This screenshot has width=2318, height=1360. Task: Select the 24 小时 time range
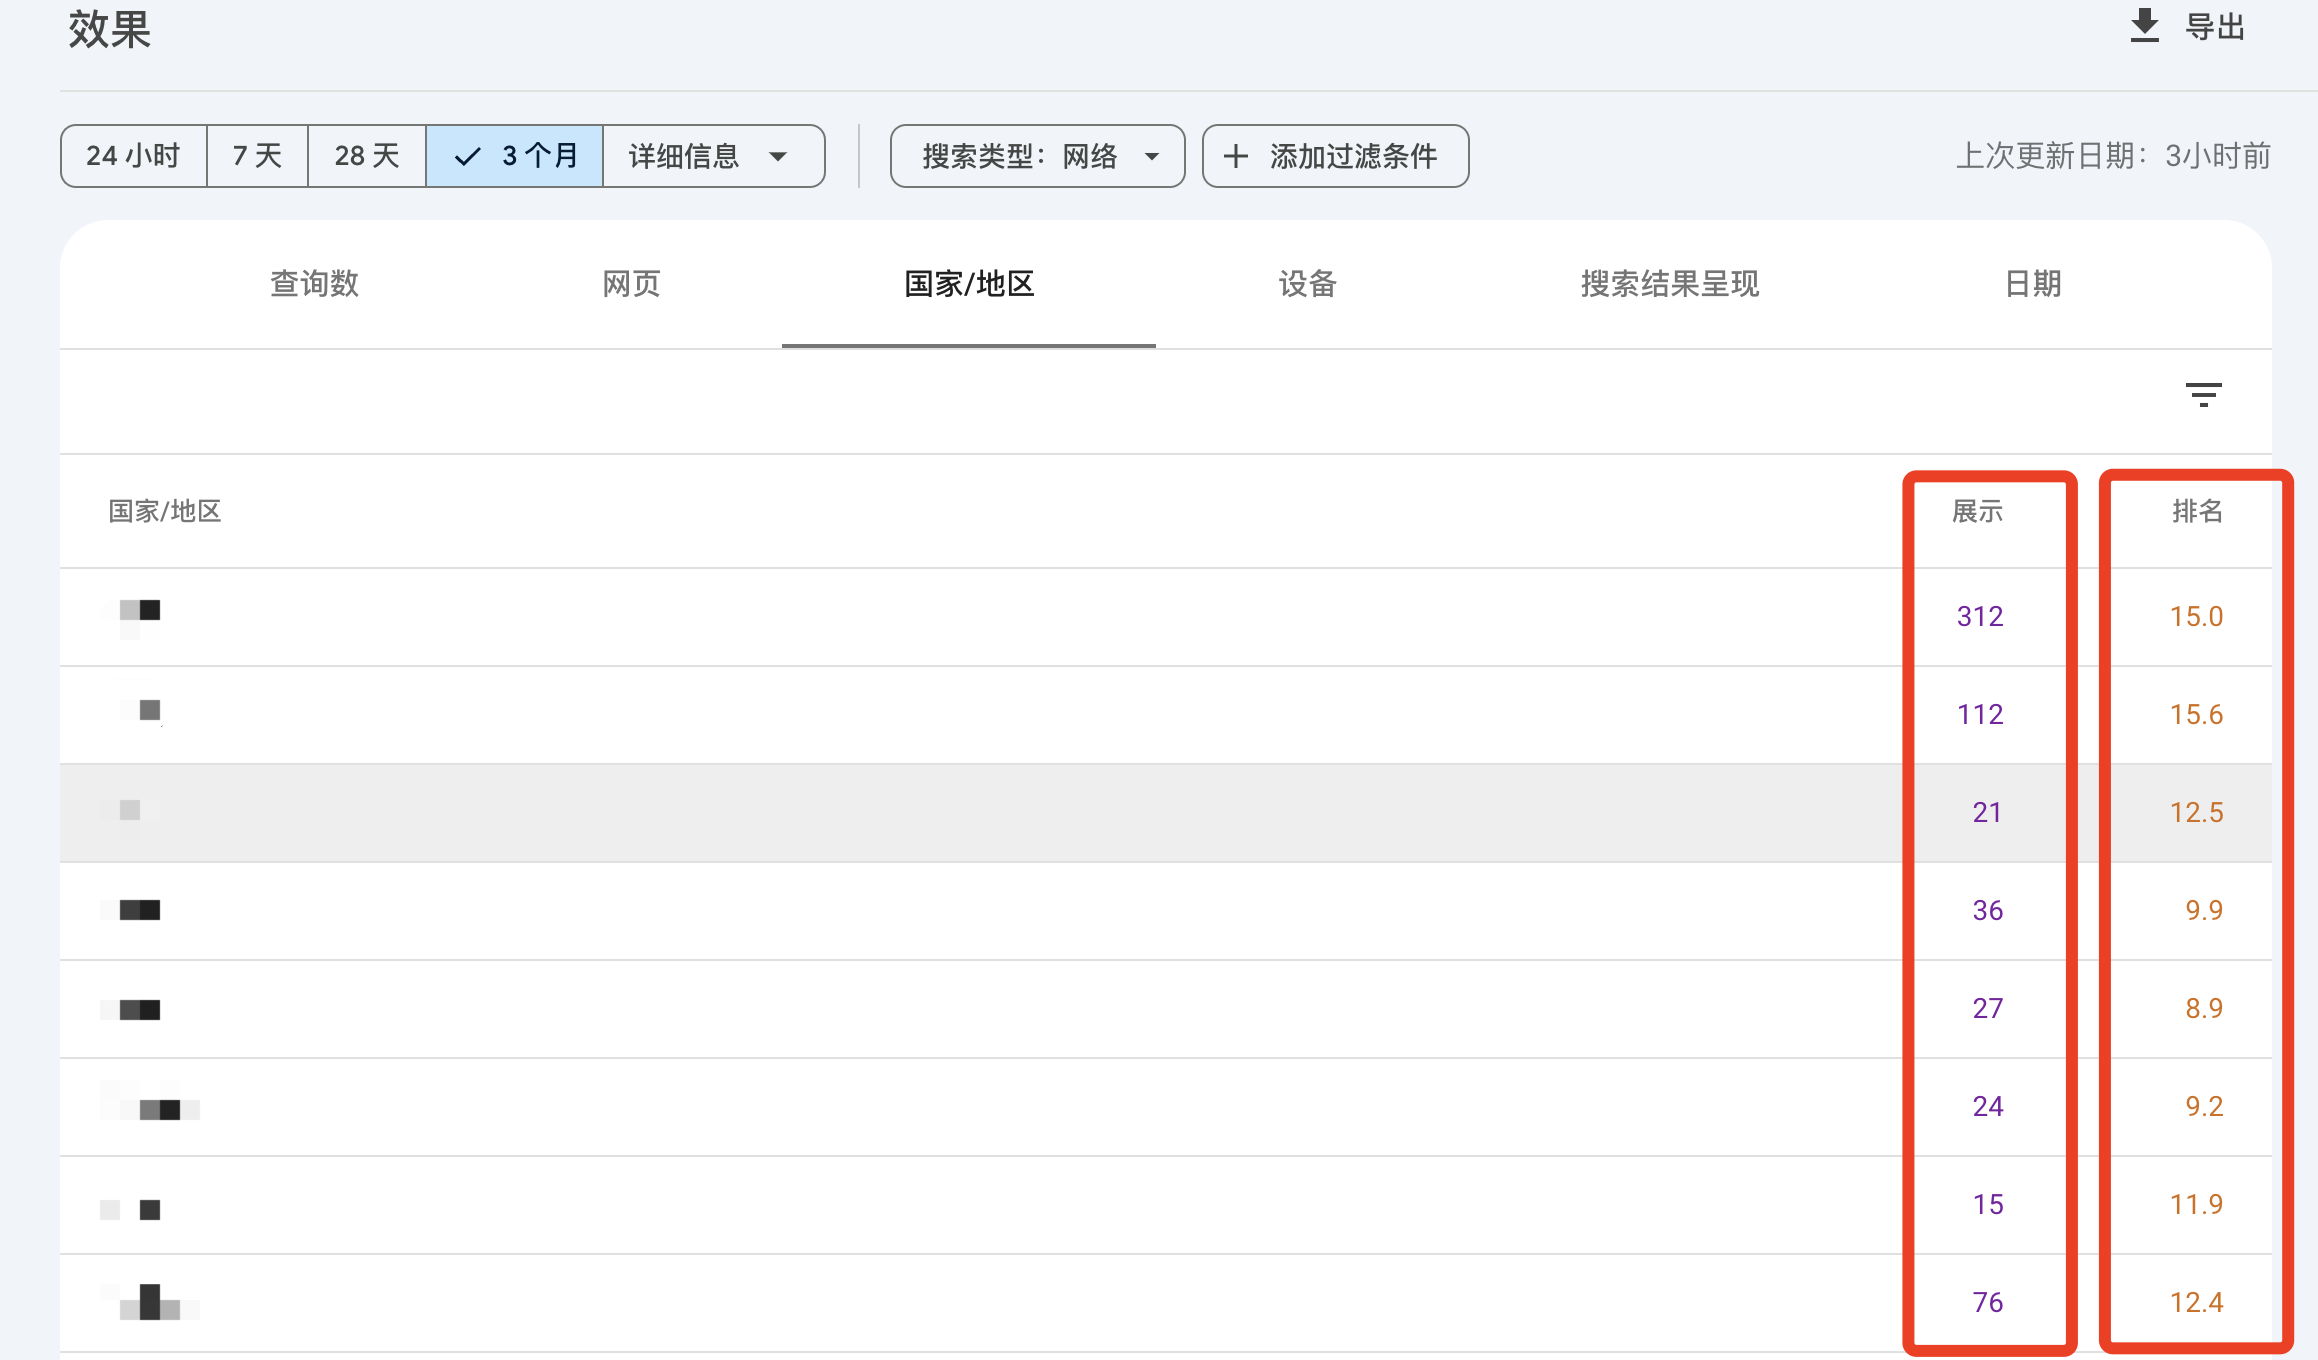tap(134, 156)
